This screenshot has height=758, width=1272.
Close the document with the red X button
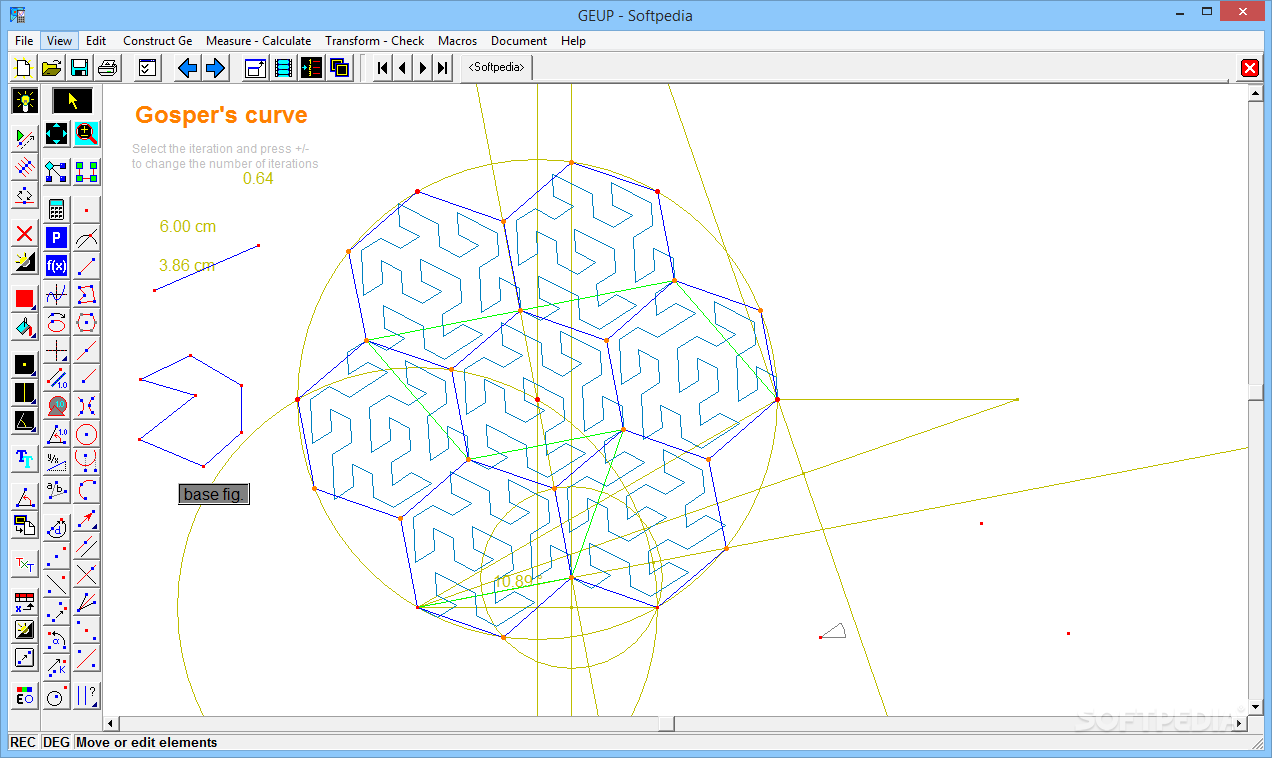click(1249, 68)
